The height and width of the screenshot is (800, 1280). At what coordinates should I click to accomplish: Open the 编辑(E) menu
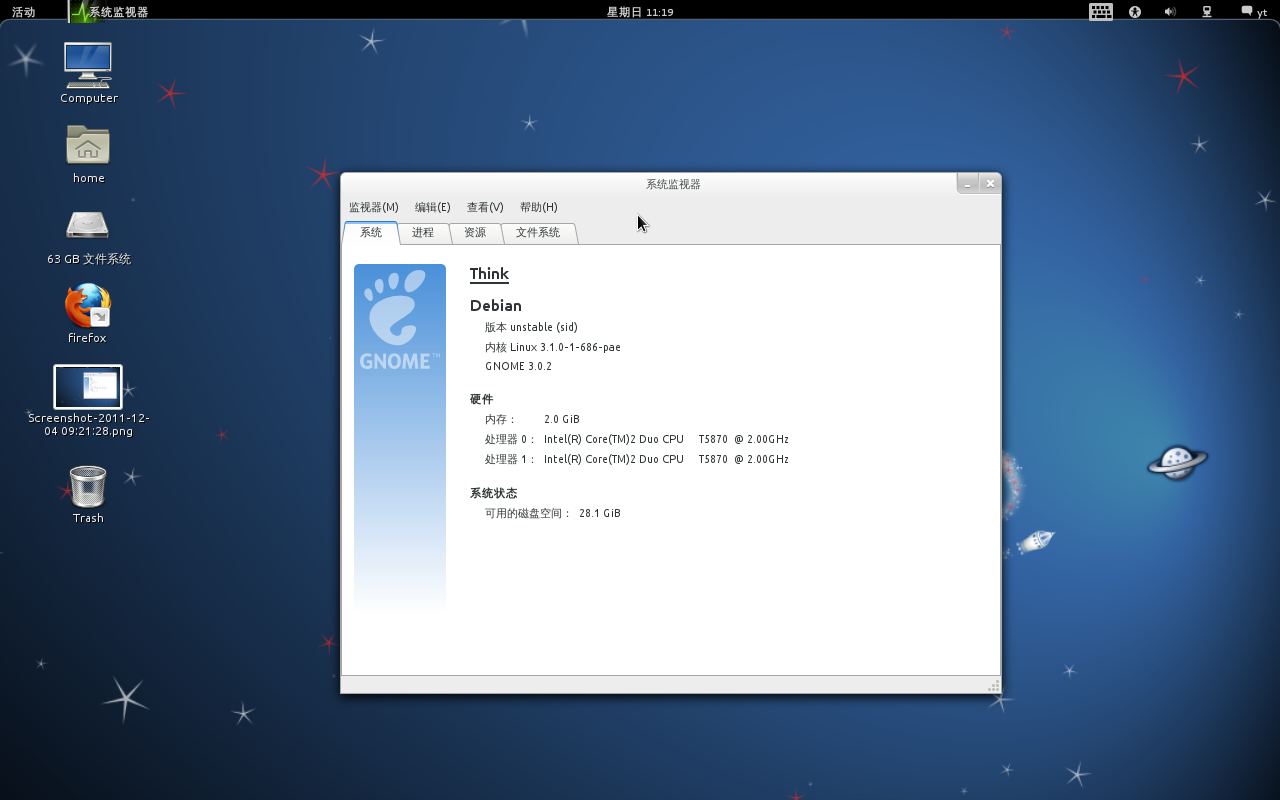(x=432, y=207)
